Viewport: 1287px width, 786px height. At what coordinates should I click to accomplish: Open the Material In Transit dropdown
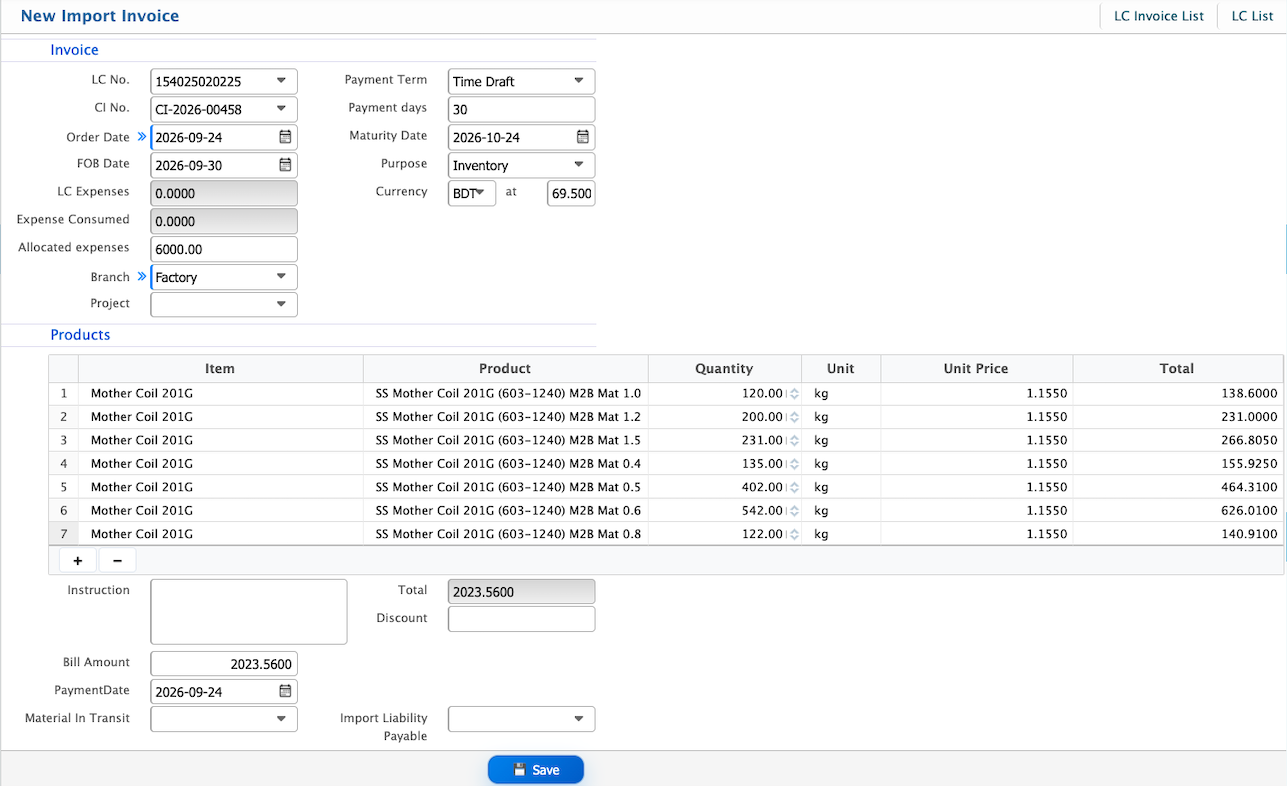coord(281,719)
